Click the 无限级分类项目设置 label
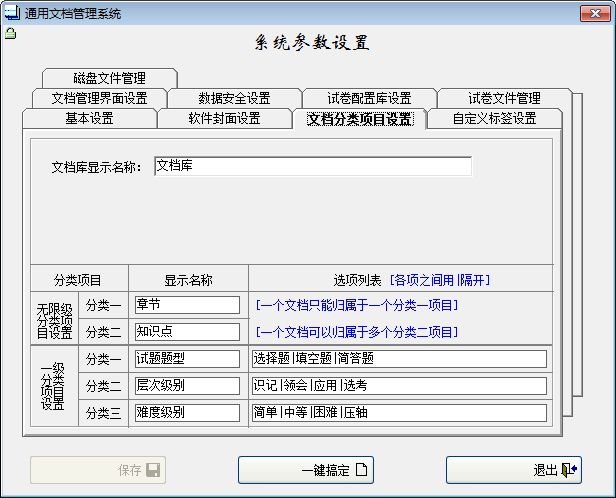 [55, 321]
